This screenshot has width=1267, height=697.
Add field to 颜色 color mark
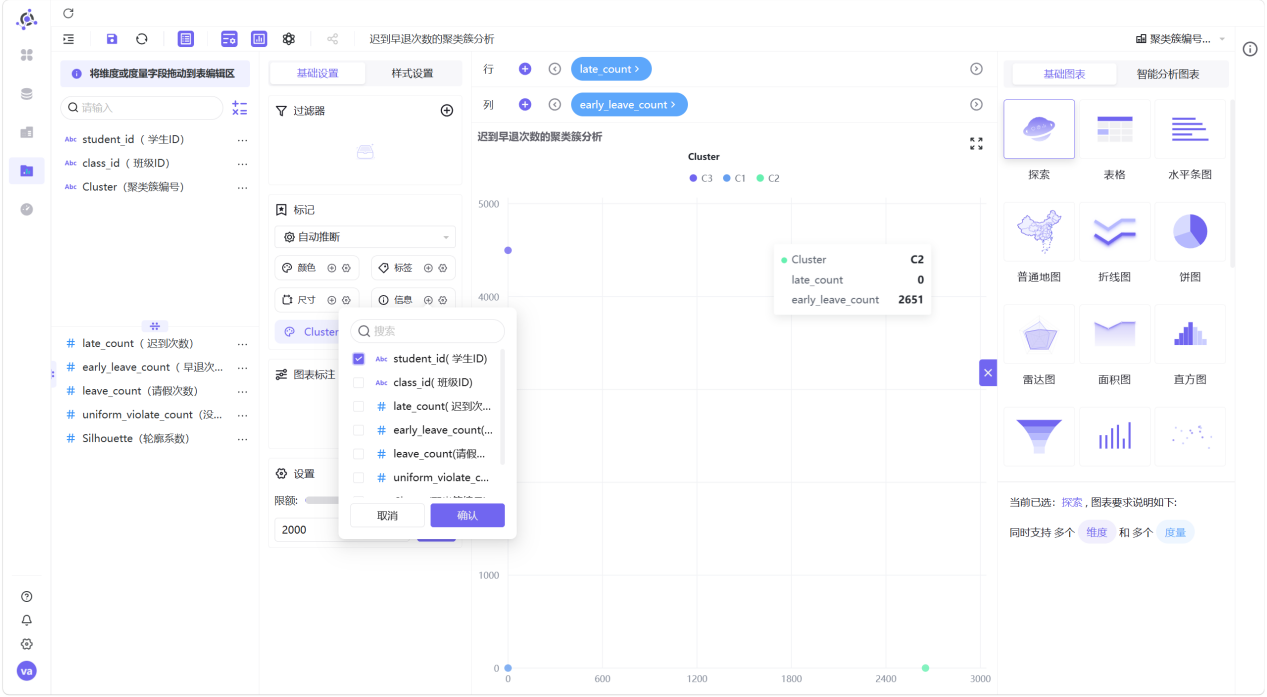(332, 268)
